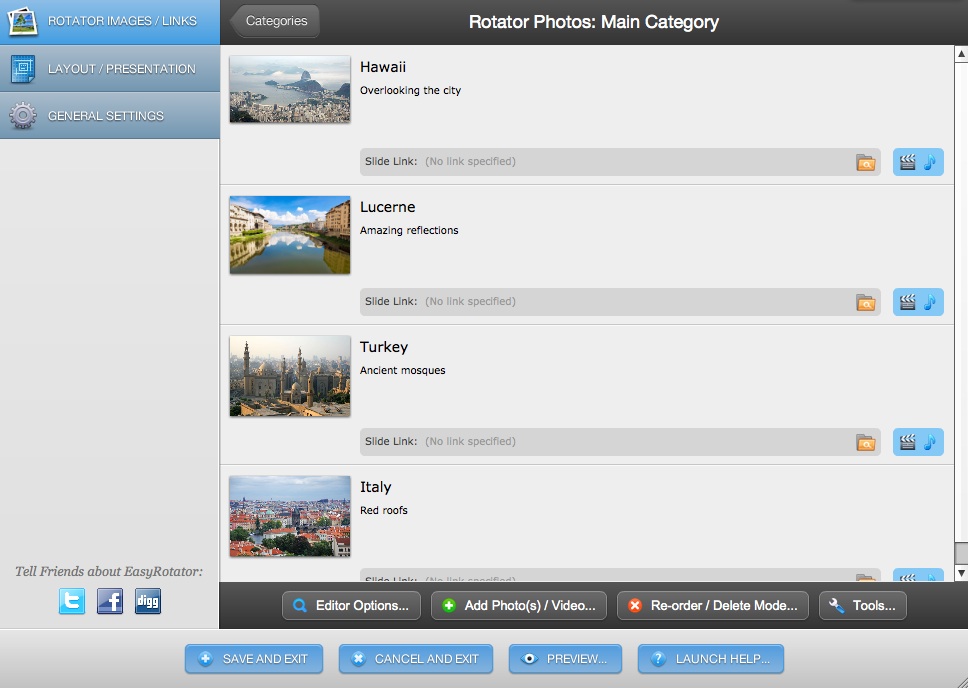Edit the 'Amazing reflections' description
968x688 pixels.
409,230
